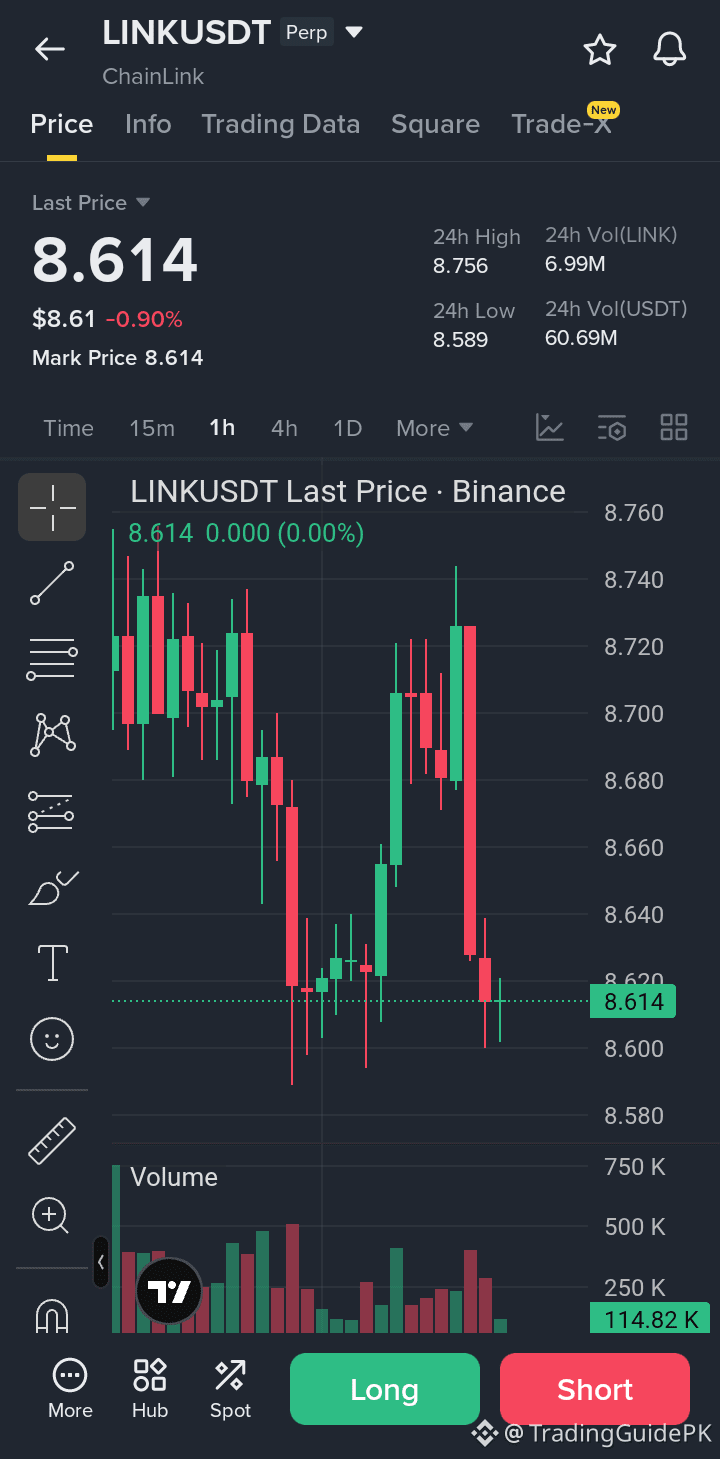This screenshot has width=720, height=1459.
Task: Select the horizontal lines Fibonacci tool
Action: [x=52, y=659]
